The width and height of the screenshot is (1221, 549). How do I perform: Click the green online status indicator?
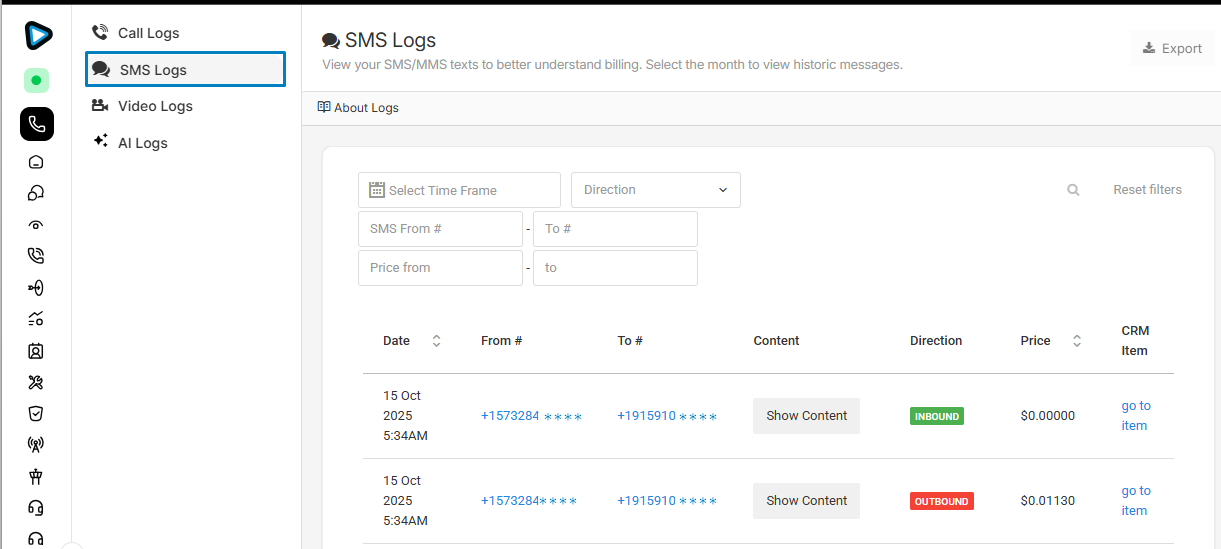click(36, 80)
